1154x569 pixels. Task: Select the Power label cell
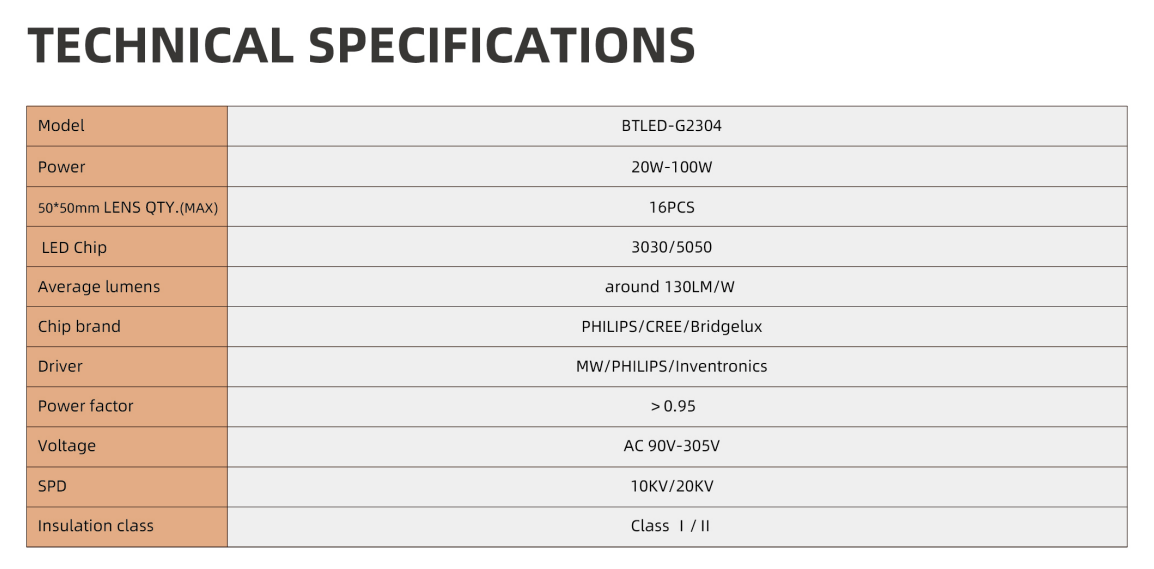[62, 167]
